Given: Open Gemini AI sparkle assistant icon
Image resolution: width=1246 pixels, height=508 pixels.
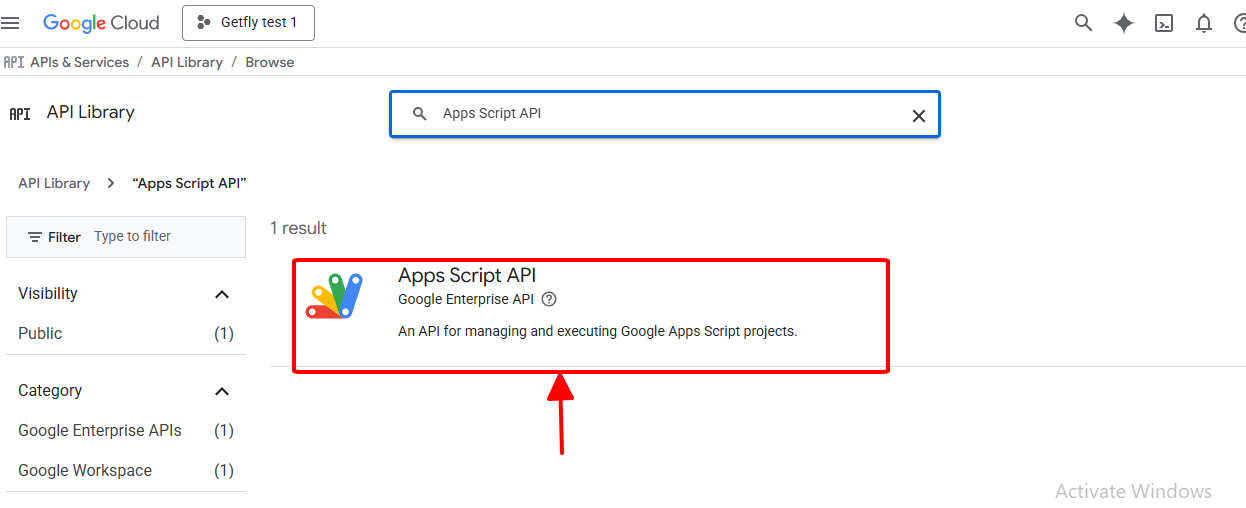Looking at the screenshot, I should coord(1124,23).
